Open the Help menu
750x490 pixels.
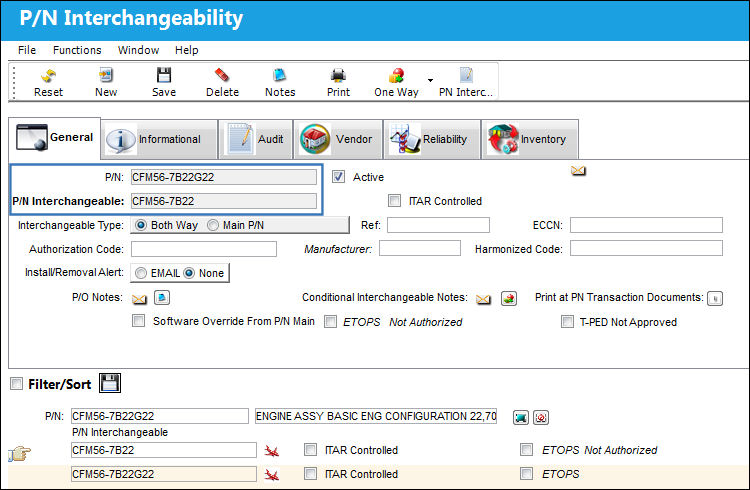187,50
